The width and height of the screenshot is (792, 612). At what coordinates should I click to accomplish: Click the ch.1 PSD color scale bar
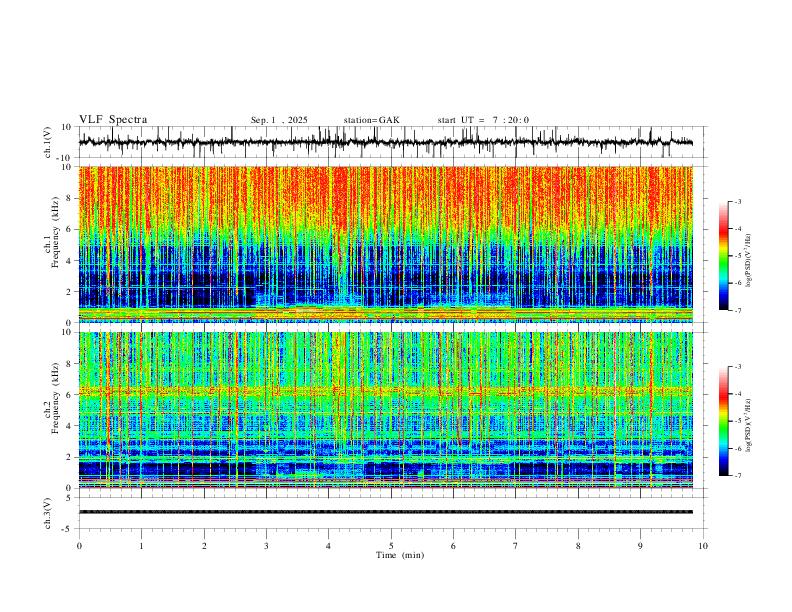click(724, 256)
